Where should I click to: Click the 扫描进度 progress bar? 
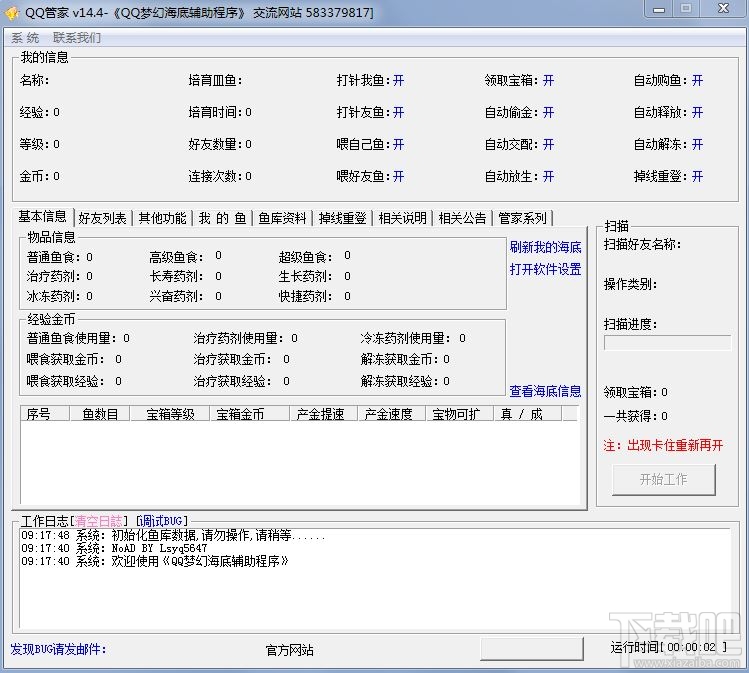(667, 342)
